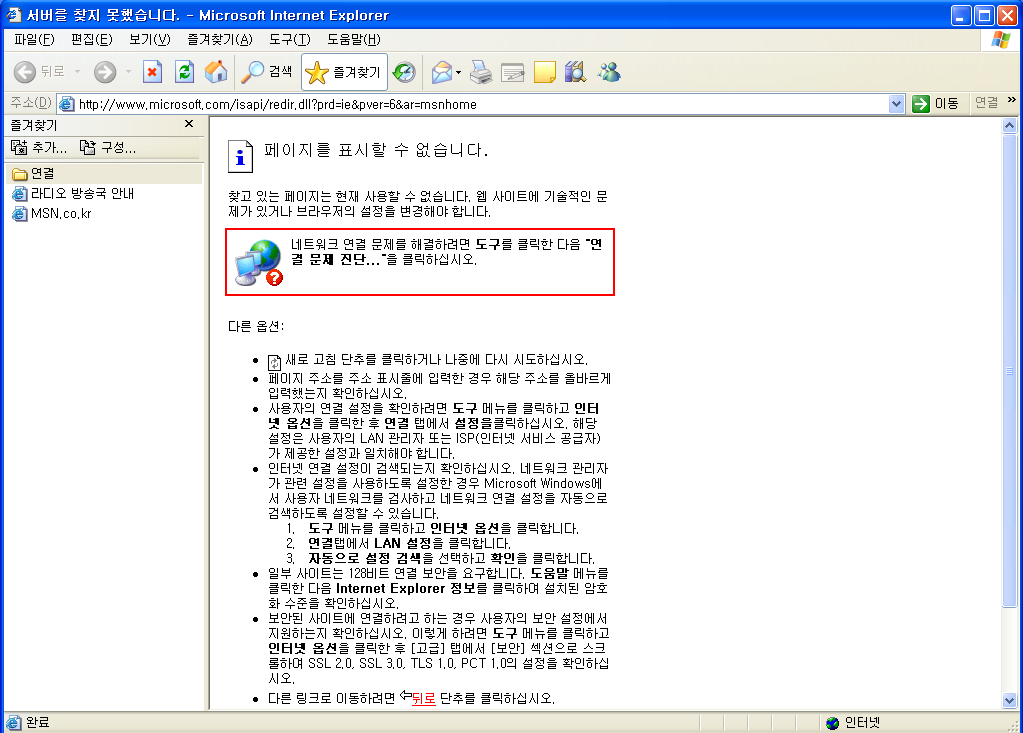Go to Home page icon
Viewport: 1023px width, 733px height.
pos(216,72)
